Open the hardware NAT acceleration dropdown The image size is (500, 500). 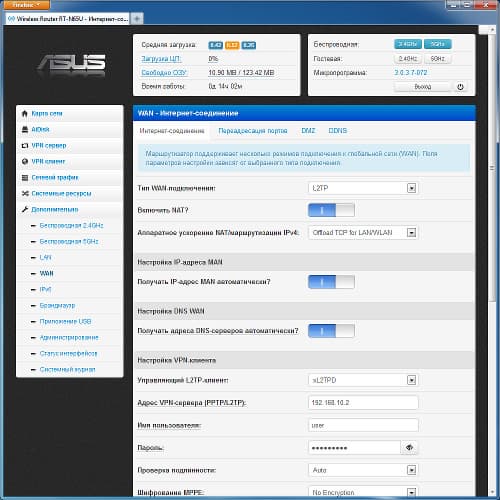coord(363,233)
